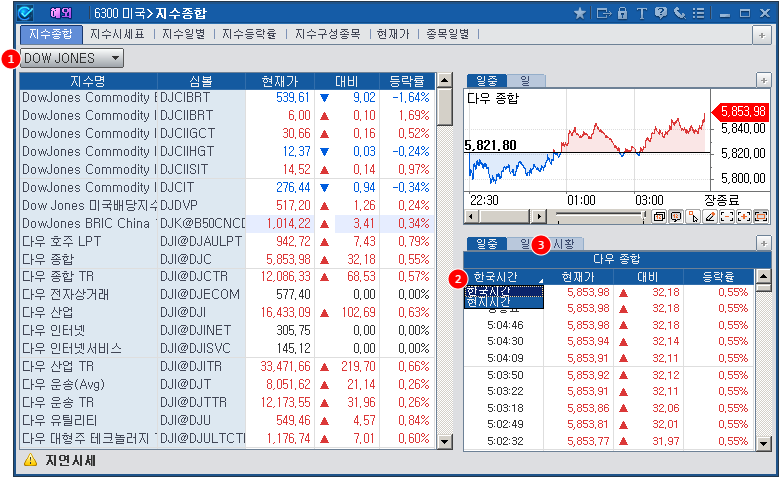Screen dimensions: 780x478
Task: Select the 다우 운송(Avg) row
Action: pos(227,384)
